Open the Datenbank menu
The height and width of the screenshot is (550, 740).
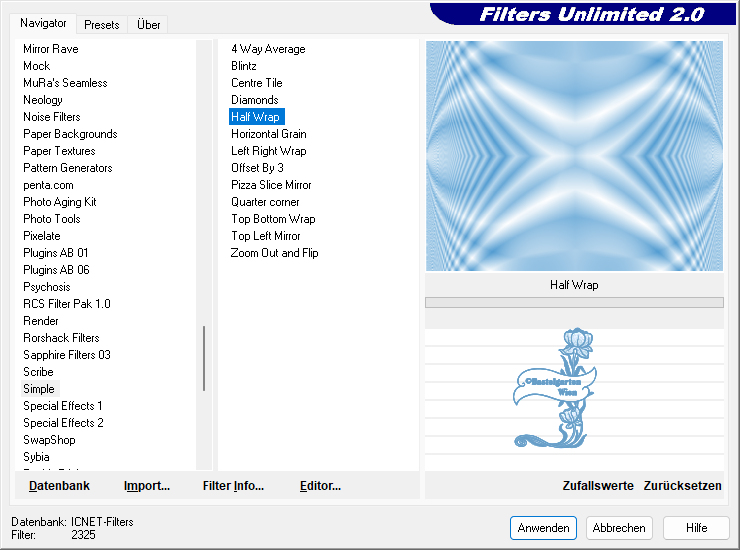tap(59, 486)
